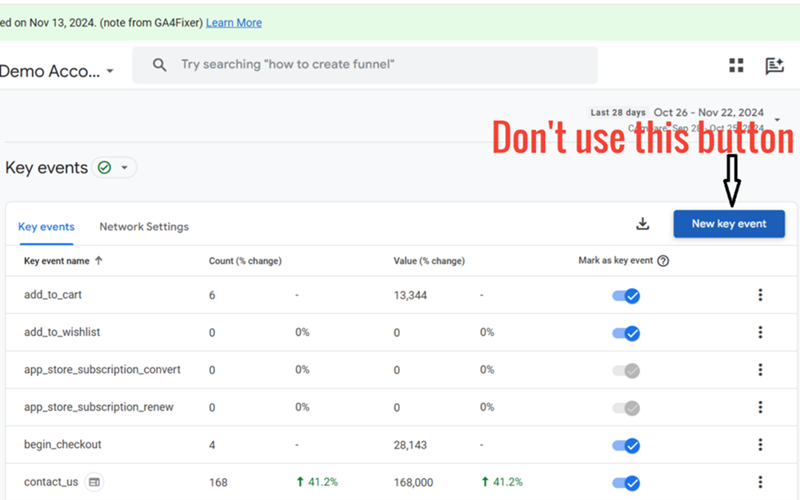Open more options for contact_us
Viewport: 800px width, 500px height.
point(760,482)
